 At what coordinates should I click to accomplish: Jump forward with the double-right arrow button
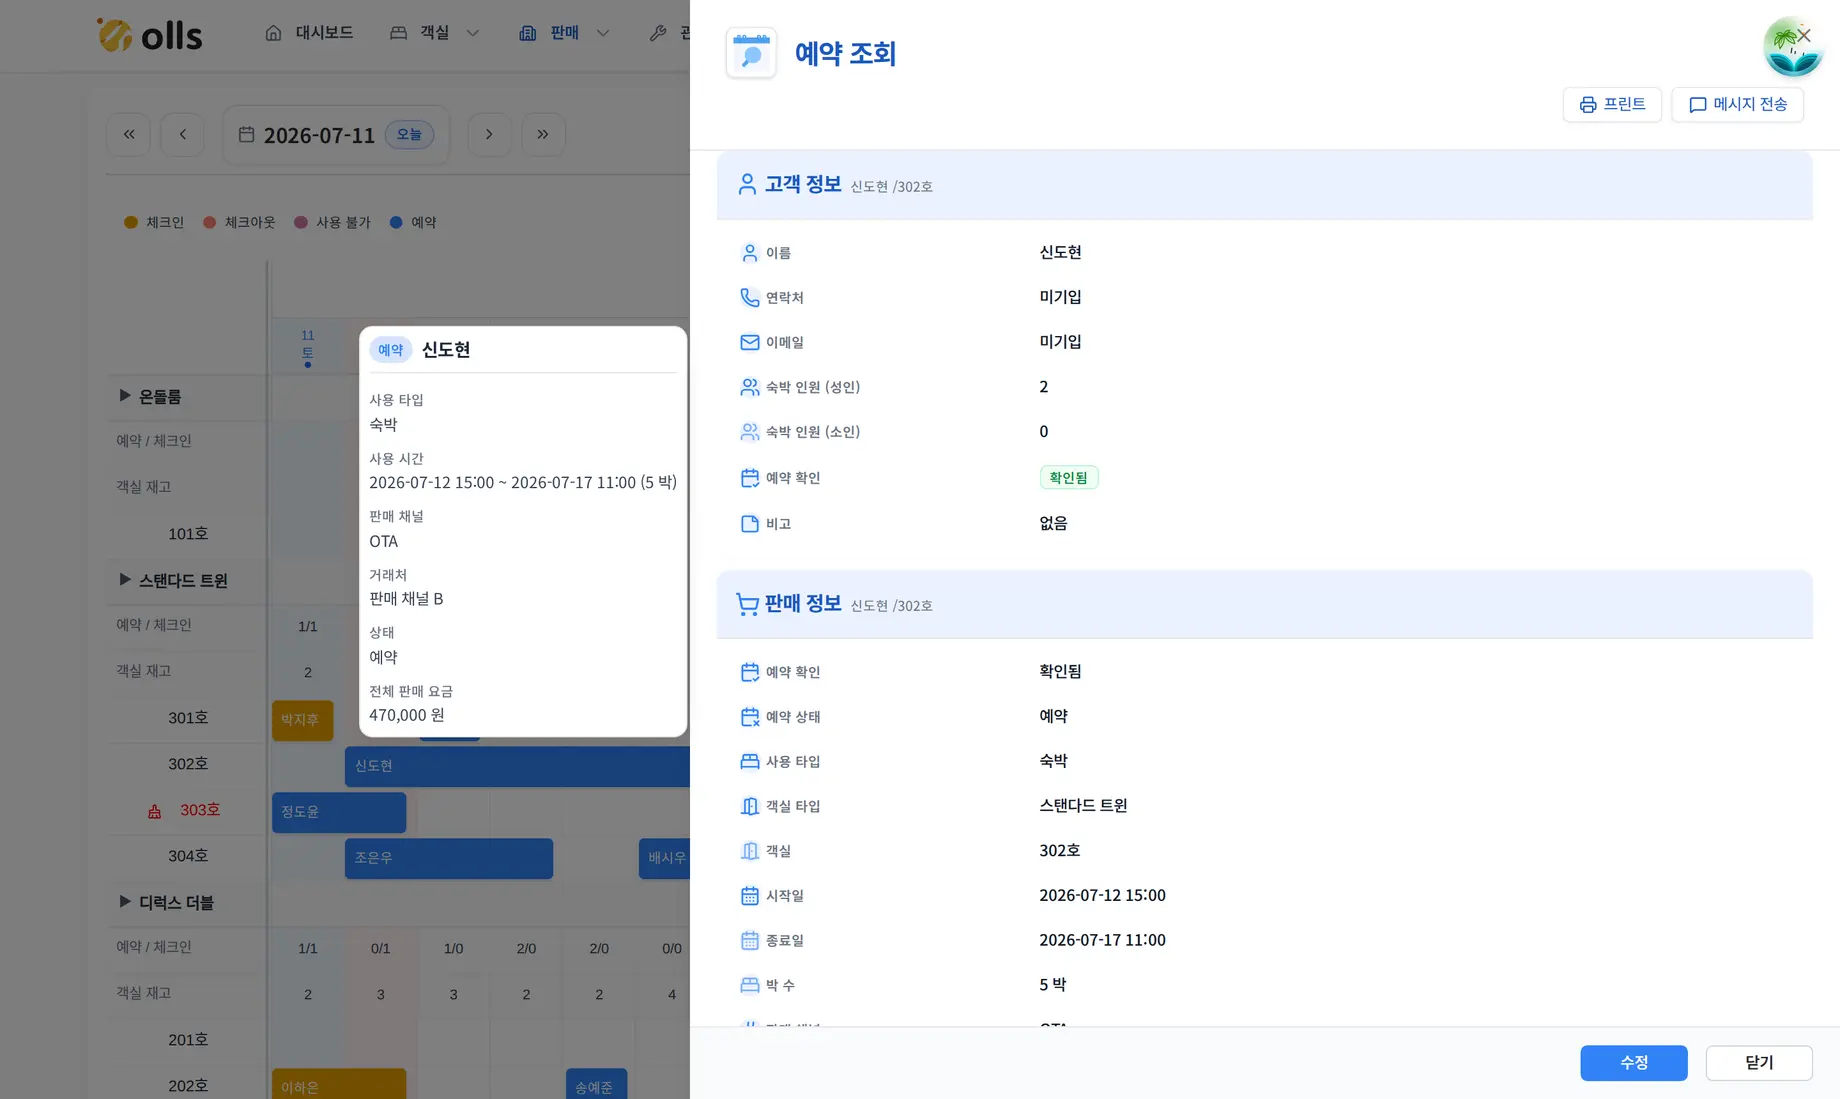(x=543, y=134)
